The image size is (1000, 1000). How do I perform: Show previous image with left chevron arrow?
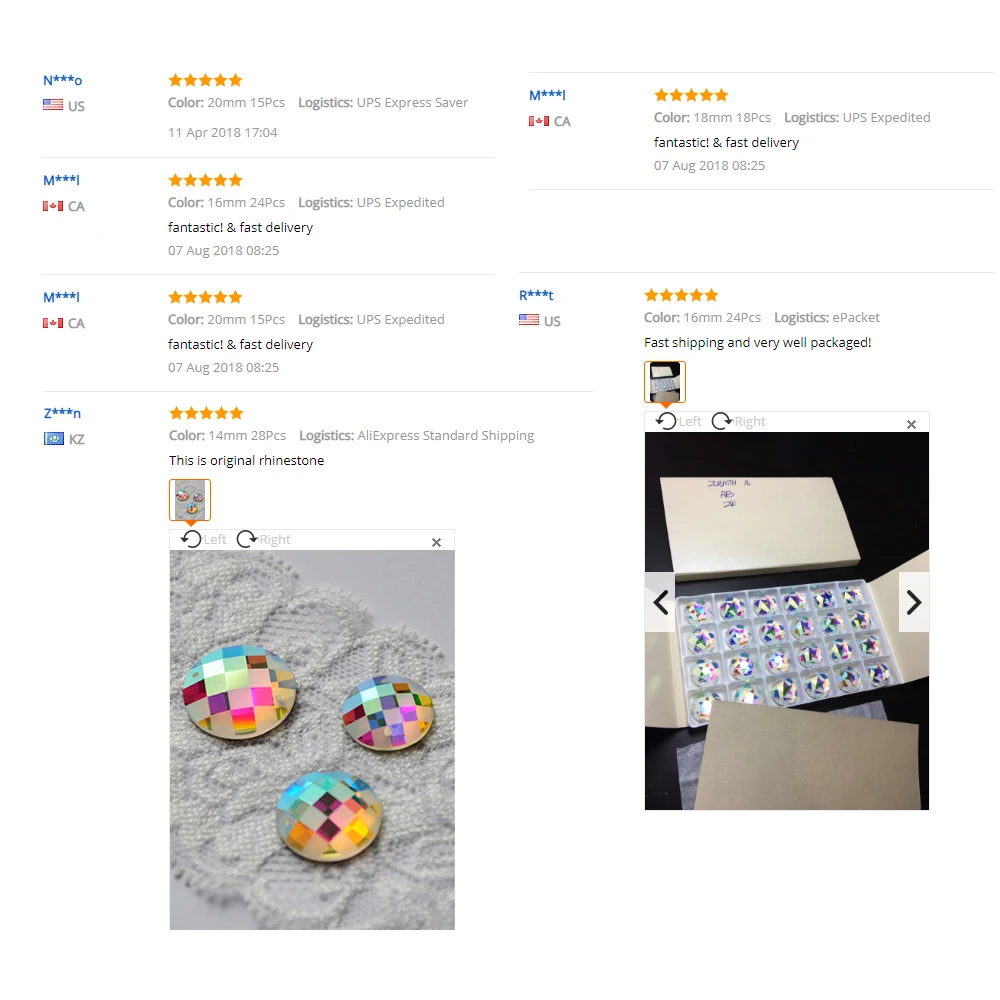tap(660, 602)
